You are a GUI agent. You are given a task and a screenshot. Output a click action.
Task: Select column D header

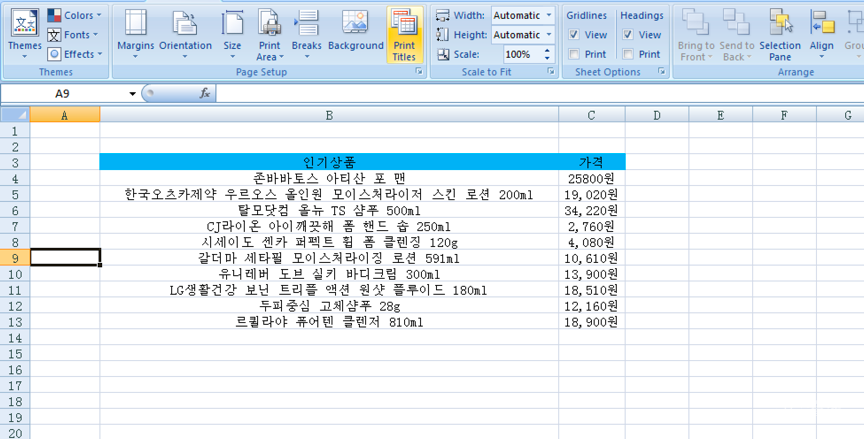(x=657, y=115)
